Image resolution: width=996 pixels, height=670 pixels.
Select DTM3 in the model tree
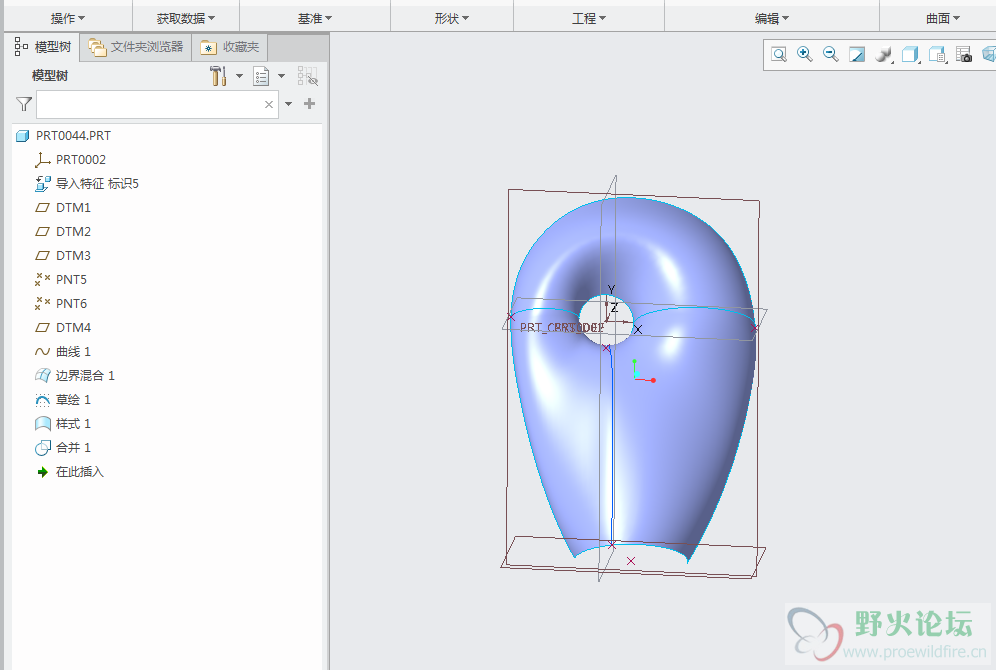click(74, 256)
